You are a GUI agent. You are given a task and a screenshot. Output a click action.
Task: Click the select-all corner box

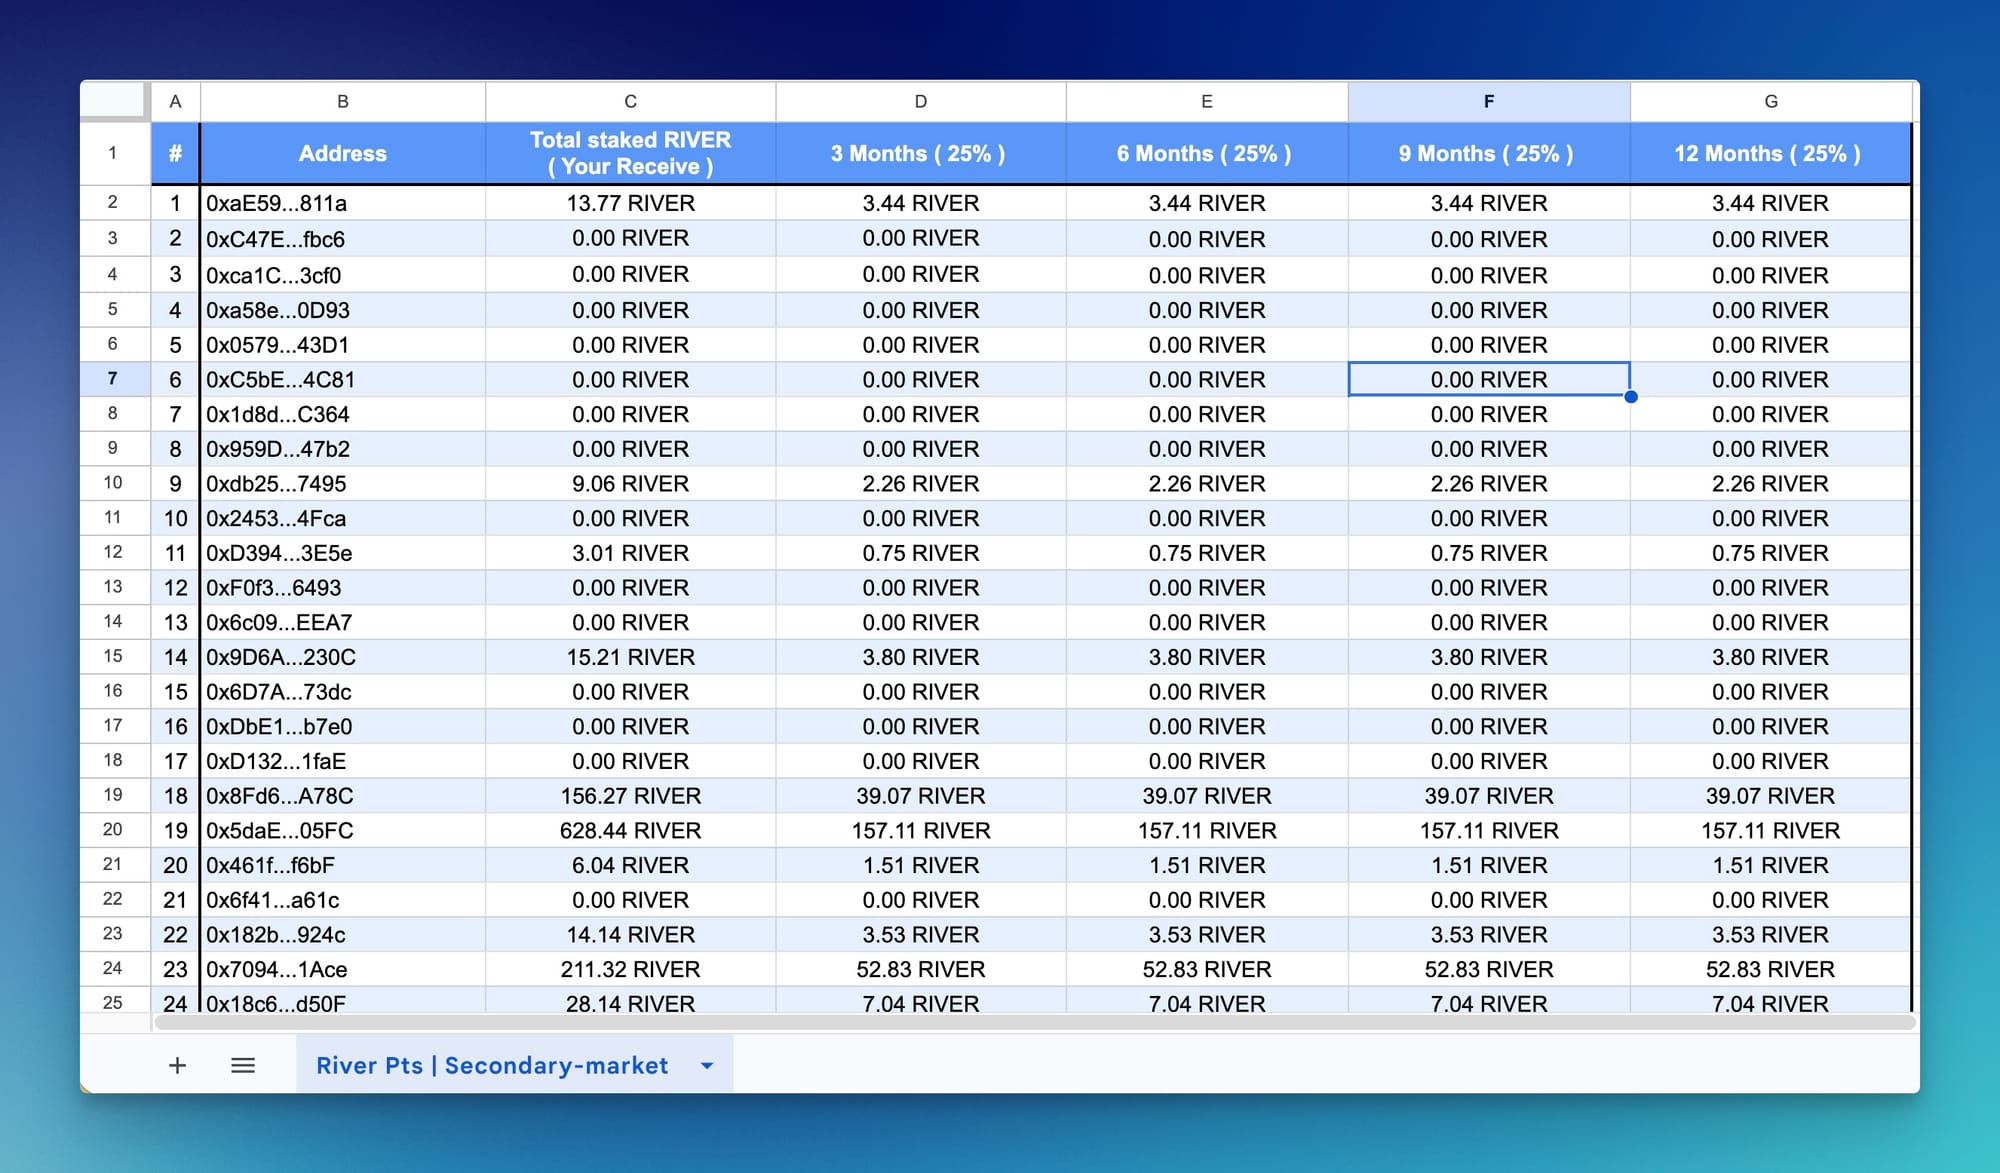pyautogui.click(x=114, y=101)
